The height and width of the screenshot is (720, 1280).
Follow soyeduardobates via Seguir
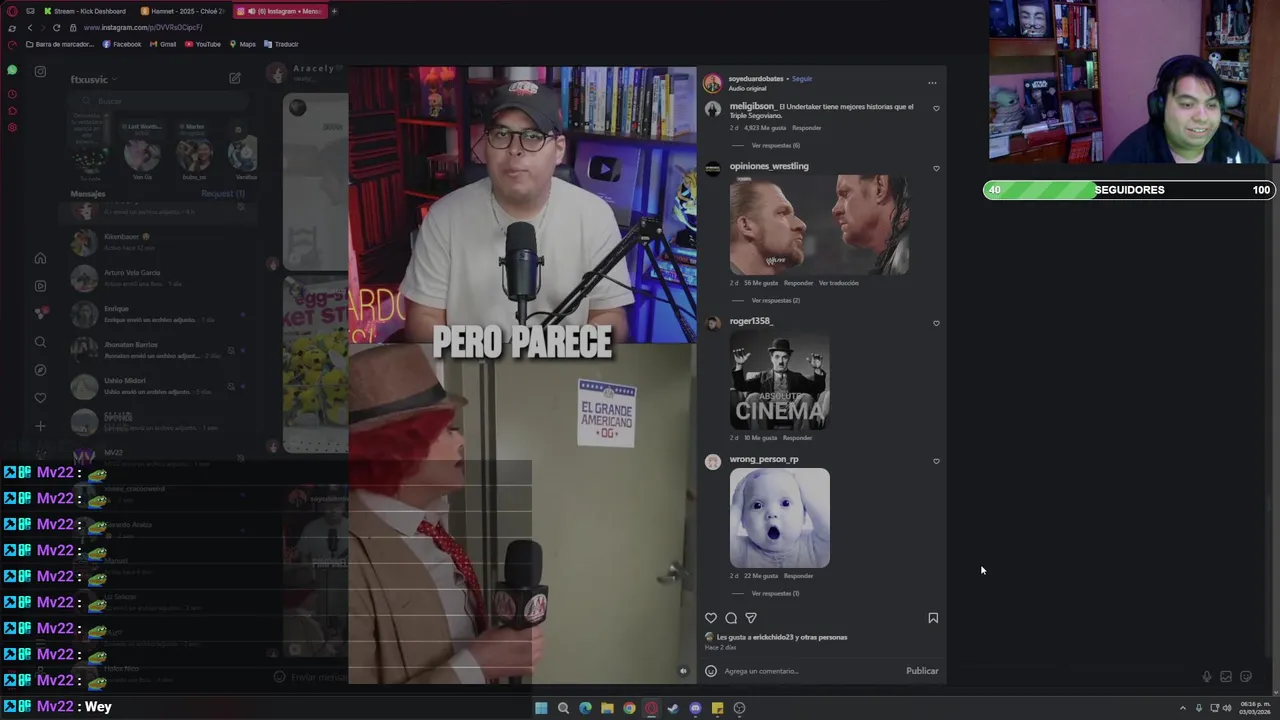(802, 78)
